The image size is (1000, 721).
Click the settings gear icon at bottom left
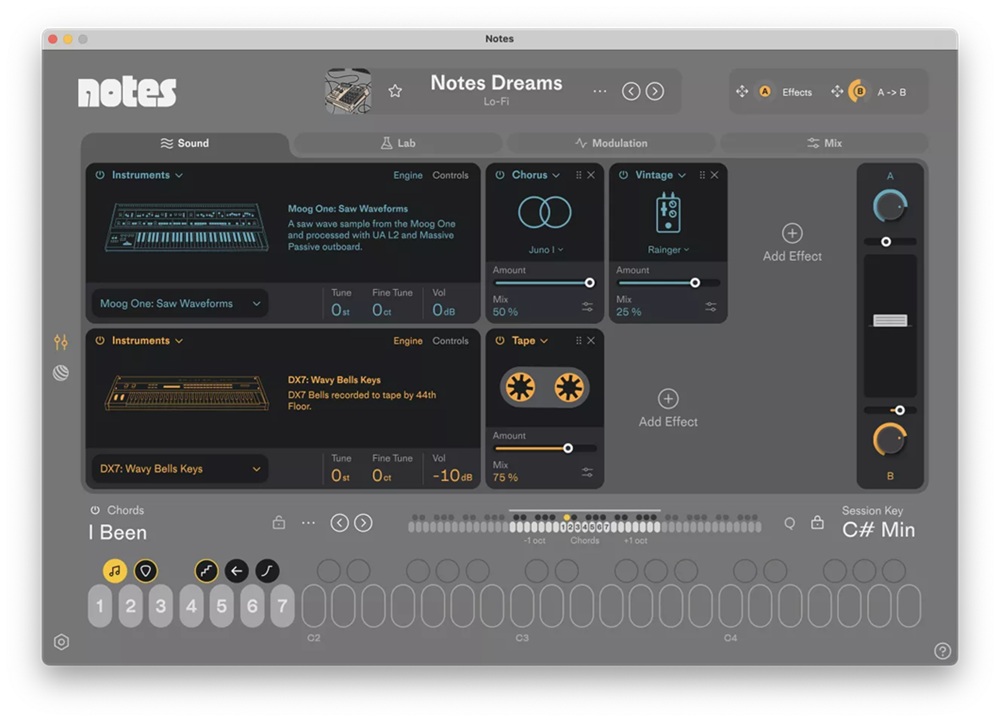61,642
